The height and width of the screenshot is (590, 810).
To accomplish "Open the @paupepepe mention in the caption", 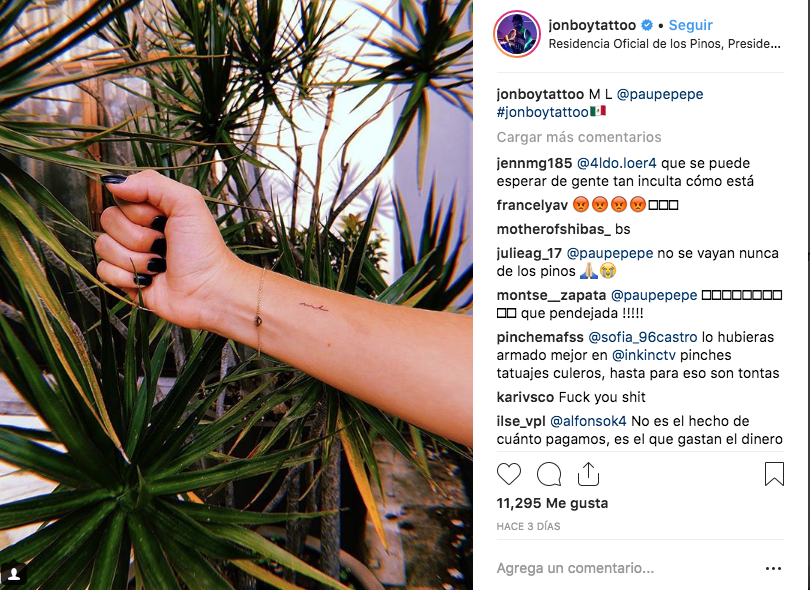I will click(660, 94).
